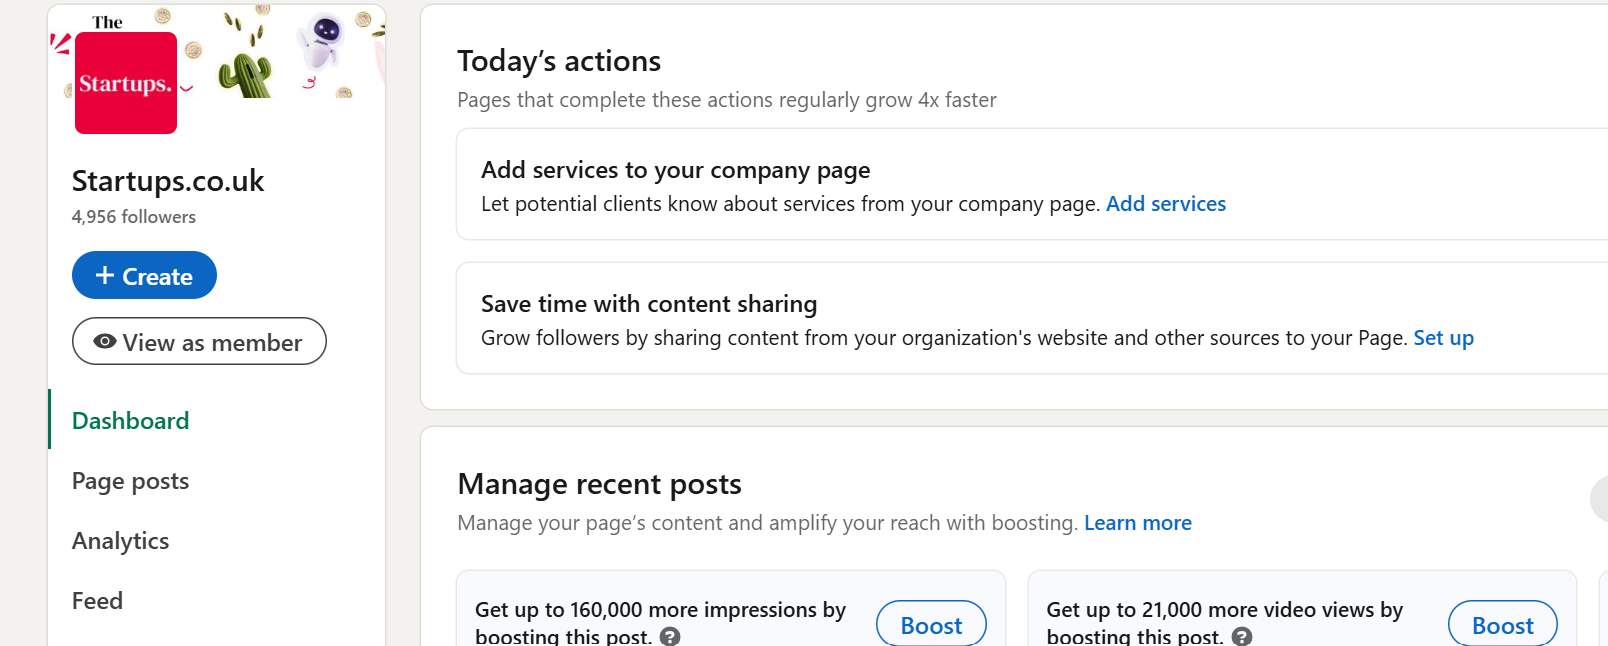The image size is (1608, 646).
Task: Click the Startups.co.uk page name
Action: [x=168, y=181]
